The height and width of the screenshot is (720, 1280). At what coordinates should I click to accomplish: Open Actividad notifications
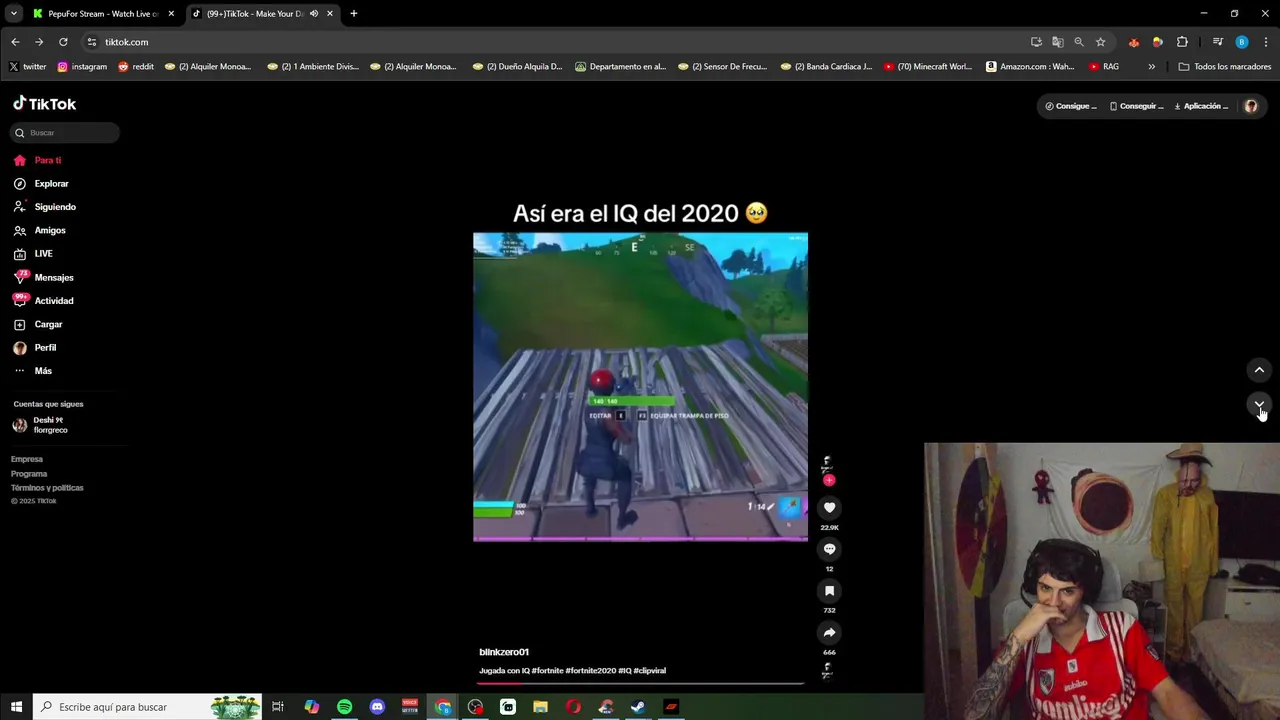click(44, 301)
